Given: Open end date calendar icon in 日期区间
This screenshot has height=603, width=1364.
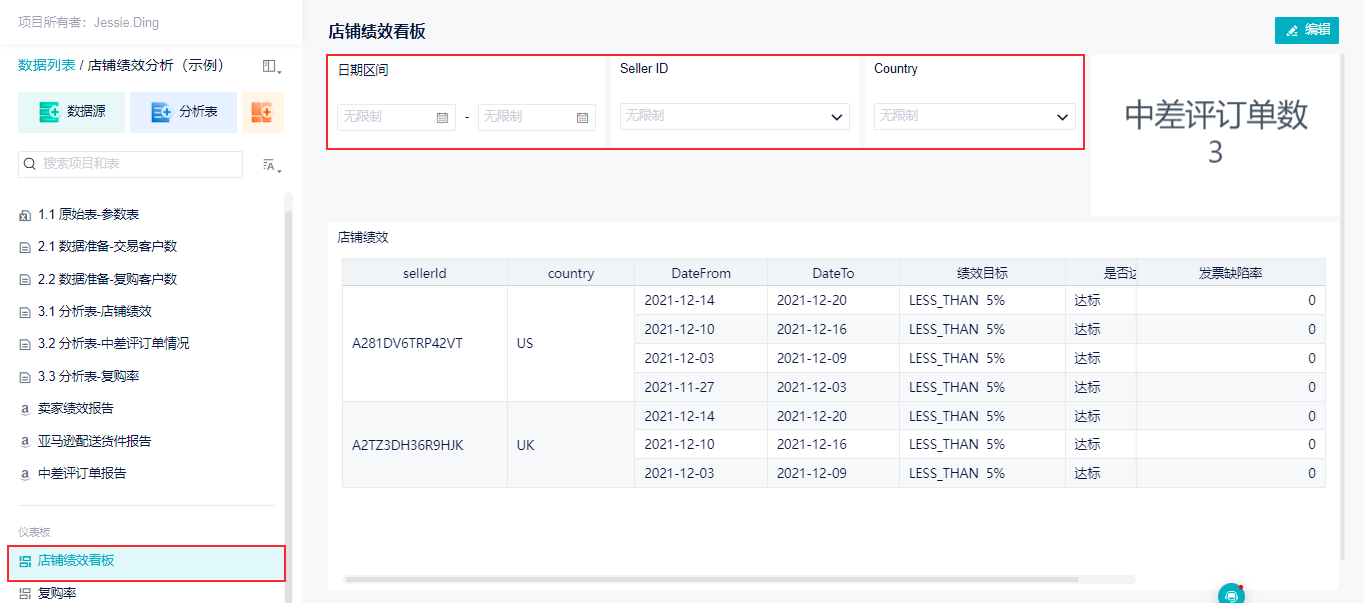Looking at the screenshot, I should point(582,118).
